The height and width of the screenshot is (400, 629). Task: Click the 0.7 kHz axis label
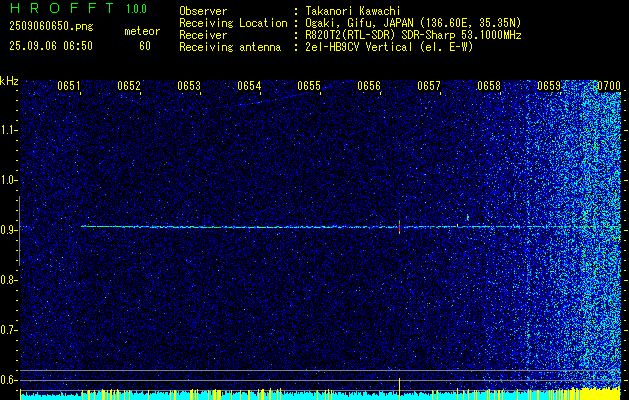[x=8, y=330]
